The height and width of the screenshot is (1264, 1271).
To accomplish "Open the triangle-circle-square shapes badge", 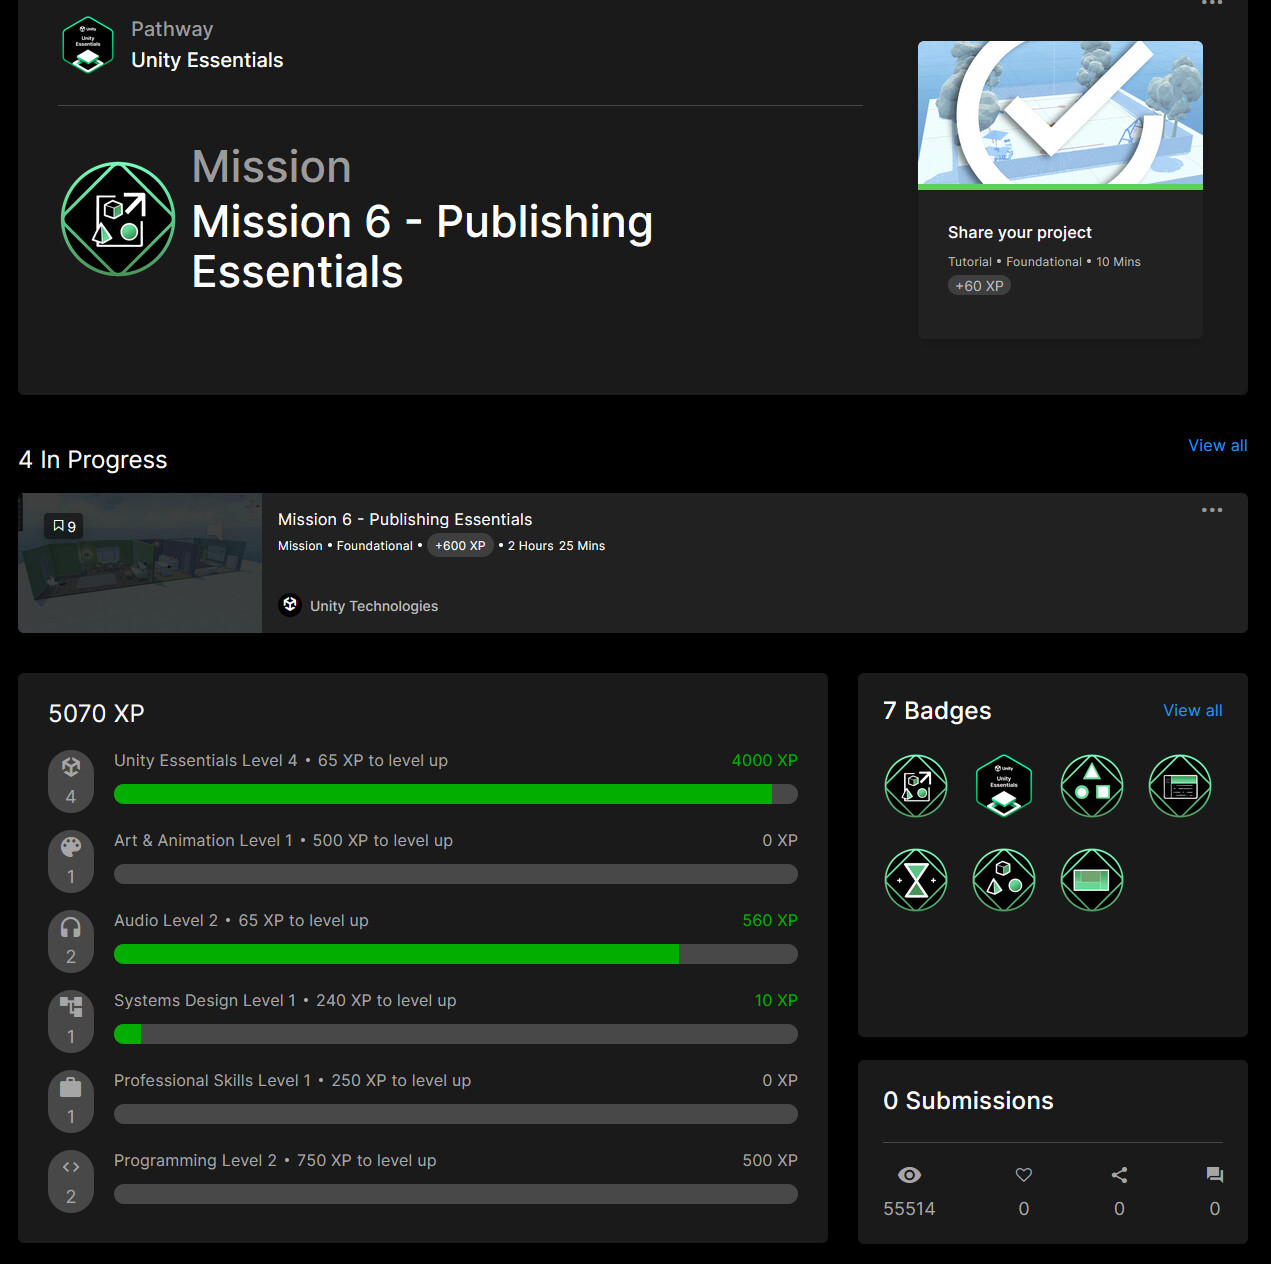I will (1092, 786).
